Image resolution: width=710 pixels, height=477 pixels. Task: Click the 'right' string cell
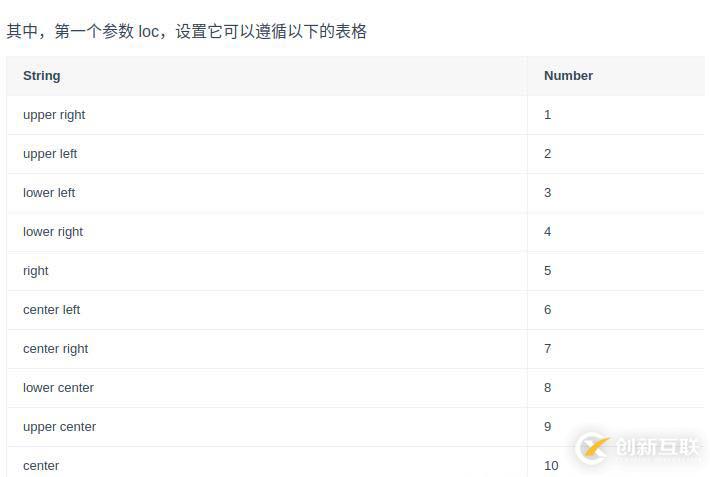click(x=36, y=271)
